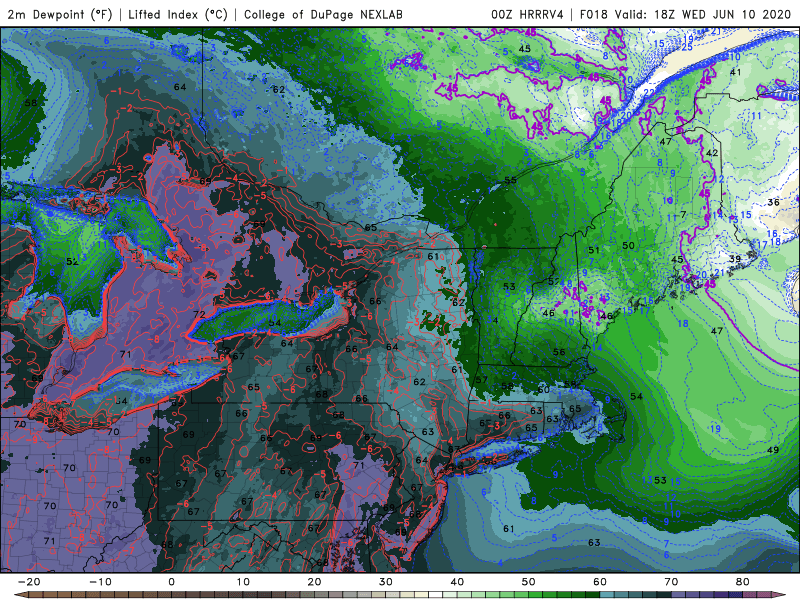Click the "51" dewpoint value on map
The width and height of the screenshot is (800, 600).
click(x=594, y=250)
